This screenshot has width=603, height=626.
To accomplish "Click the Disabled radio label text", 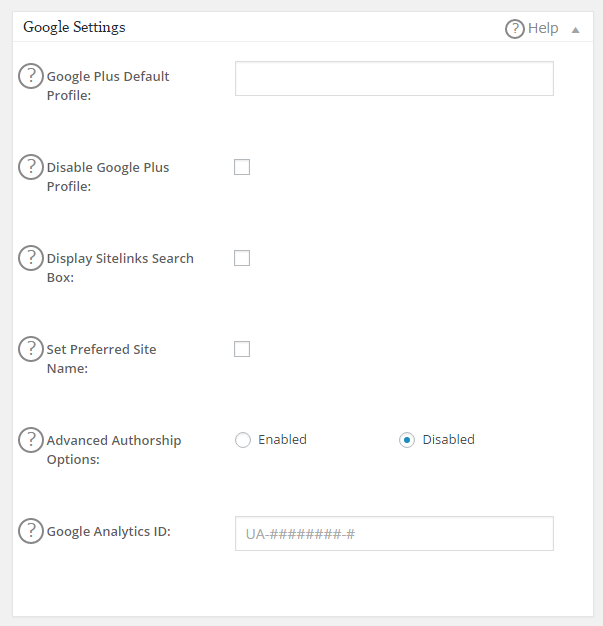I will pyautogui.click(x=448, y=439).
